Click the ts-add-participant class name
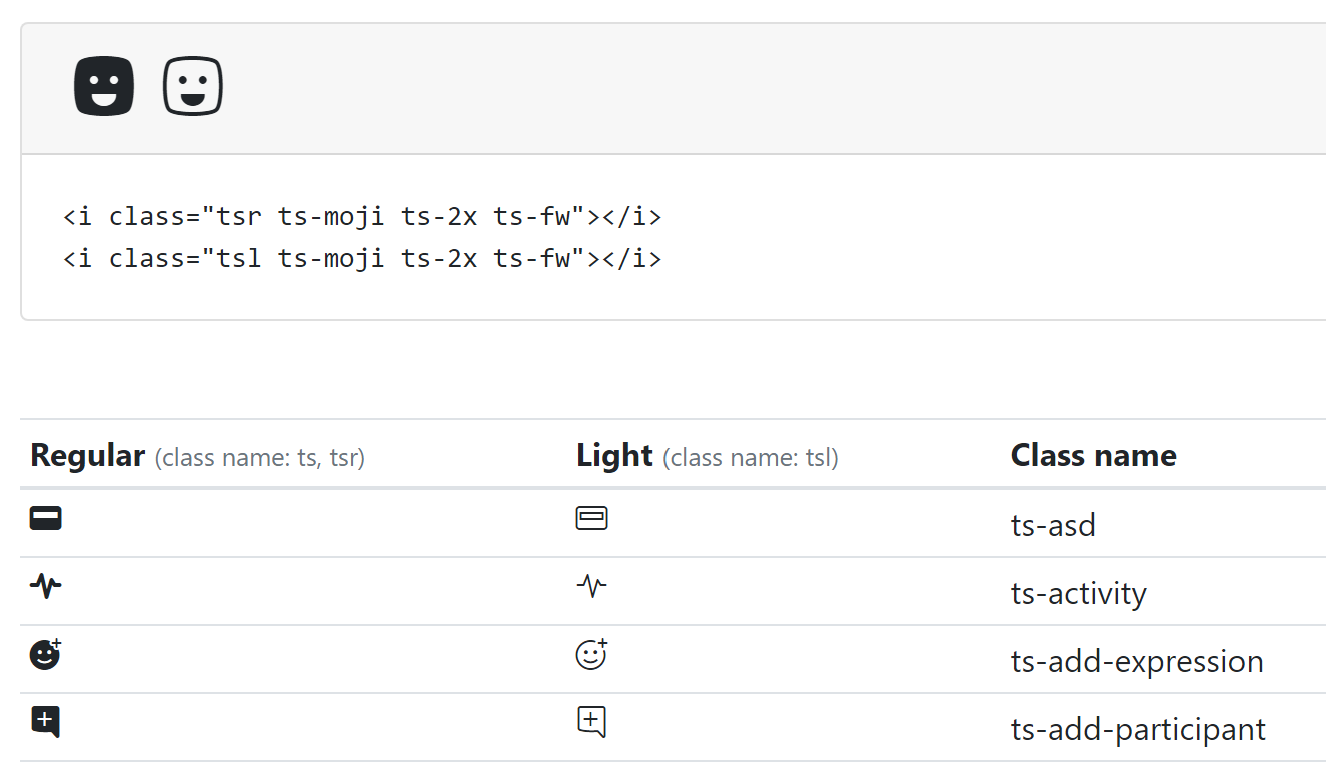This screenshot has height=772, width=1326. 1138,729
